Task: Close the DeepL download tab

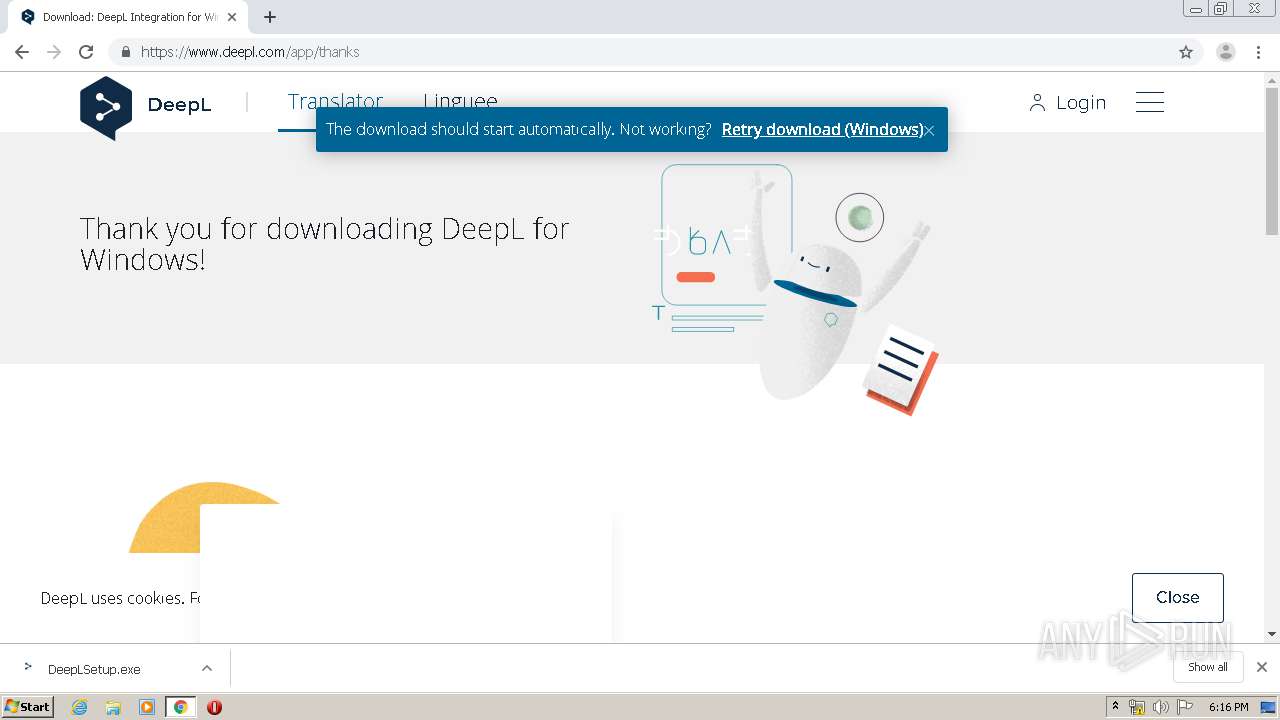Action: pyautogui.click(x=232, y=17)
